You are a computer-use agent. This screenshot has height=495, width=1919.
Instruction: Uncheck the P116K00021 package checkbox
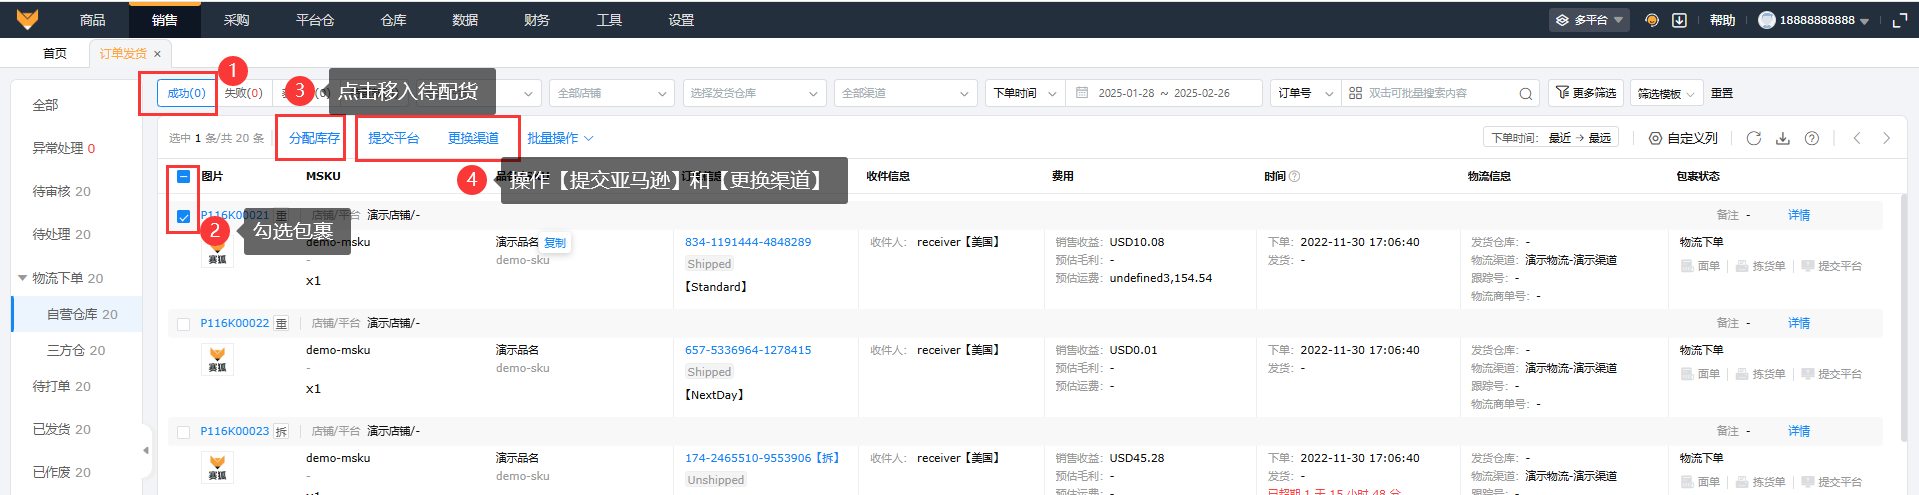(x=183, y=216)
